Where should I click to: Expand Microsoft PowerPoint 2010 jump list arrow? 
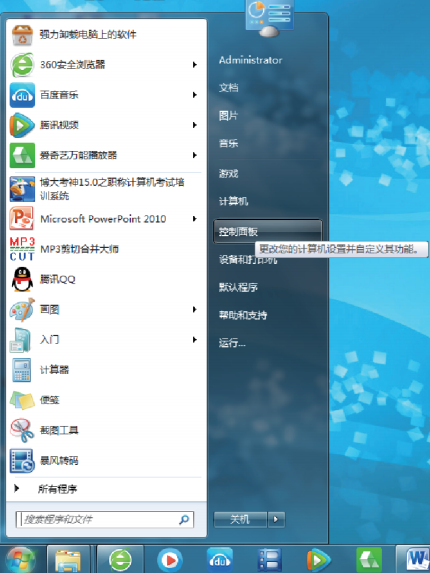click(195, 219)
